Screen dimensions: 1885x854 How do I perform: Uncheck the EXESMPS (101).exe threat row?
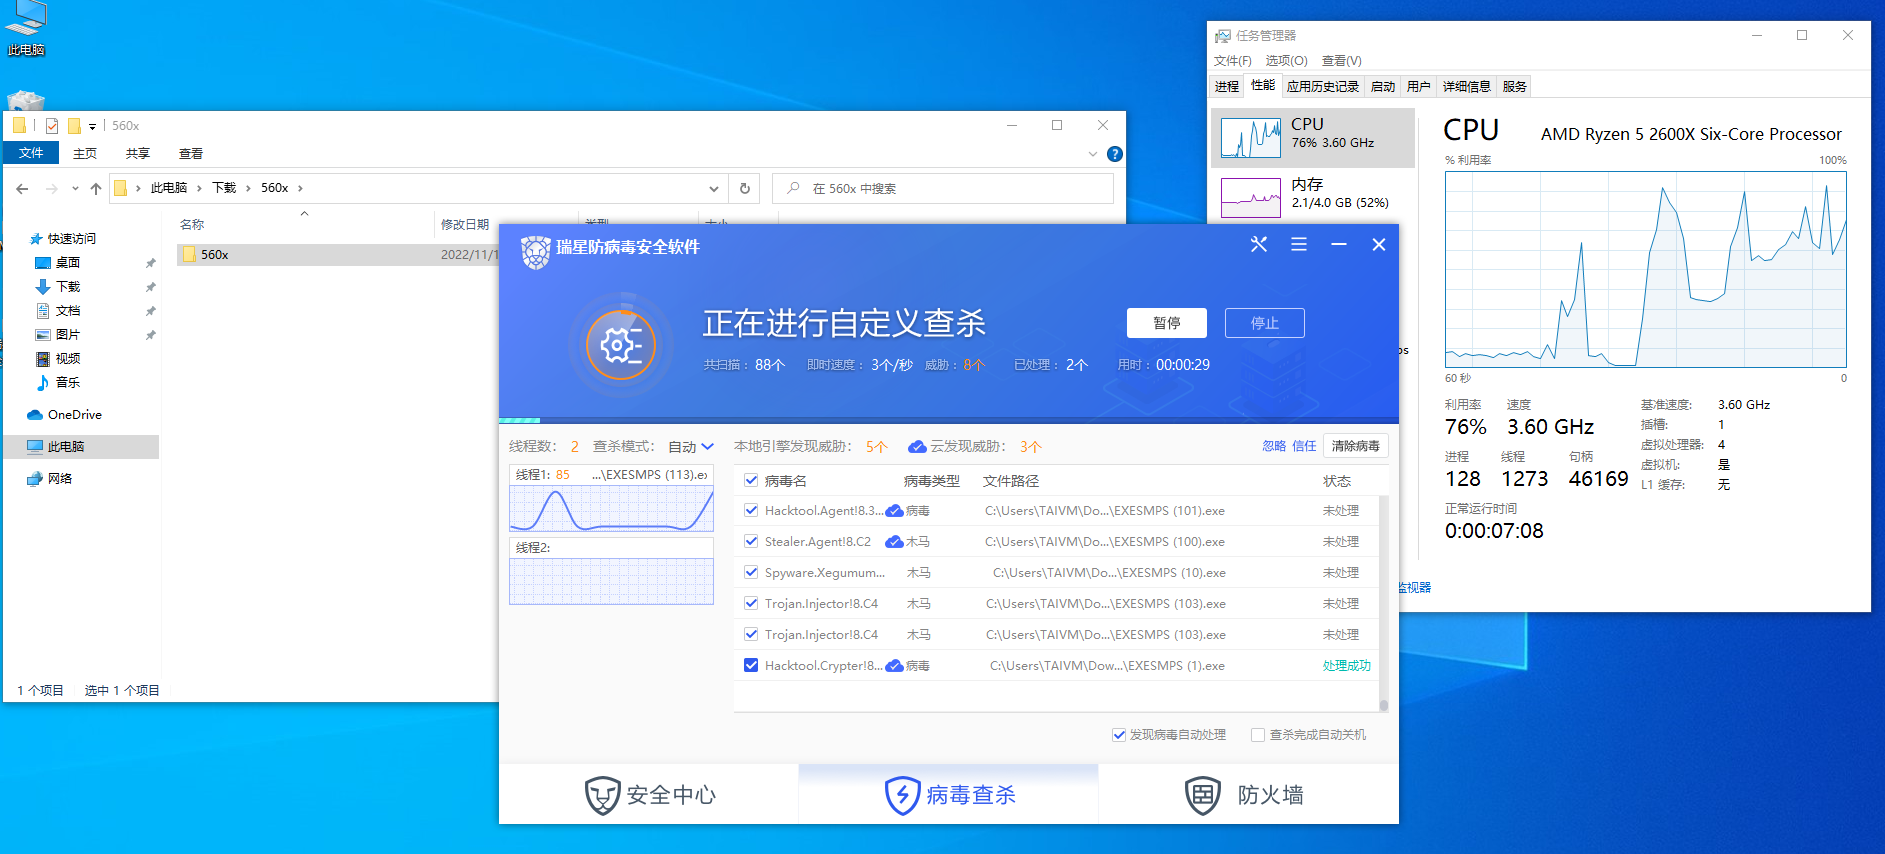point(751,511)
